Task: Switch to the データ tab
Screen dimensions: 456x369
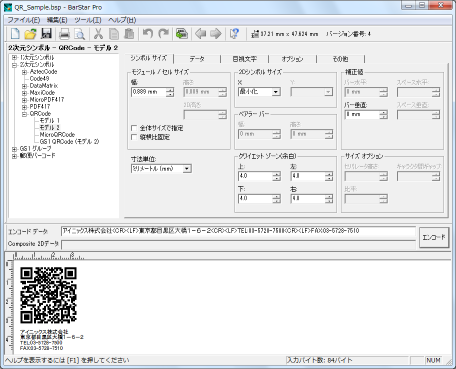Action: [197, 59]
